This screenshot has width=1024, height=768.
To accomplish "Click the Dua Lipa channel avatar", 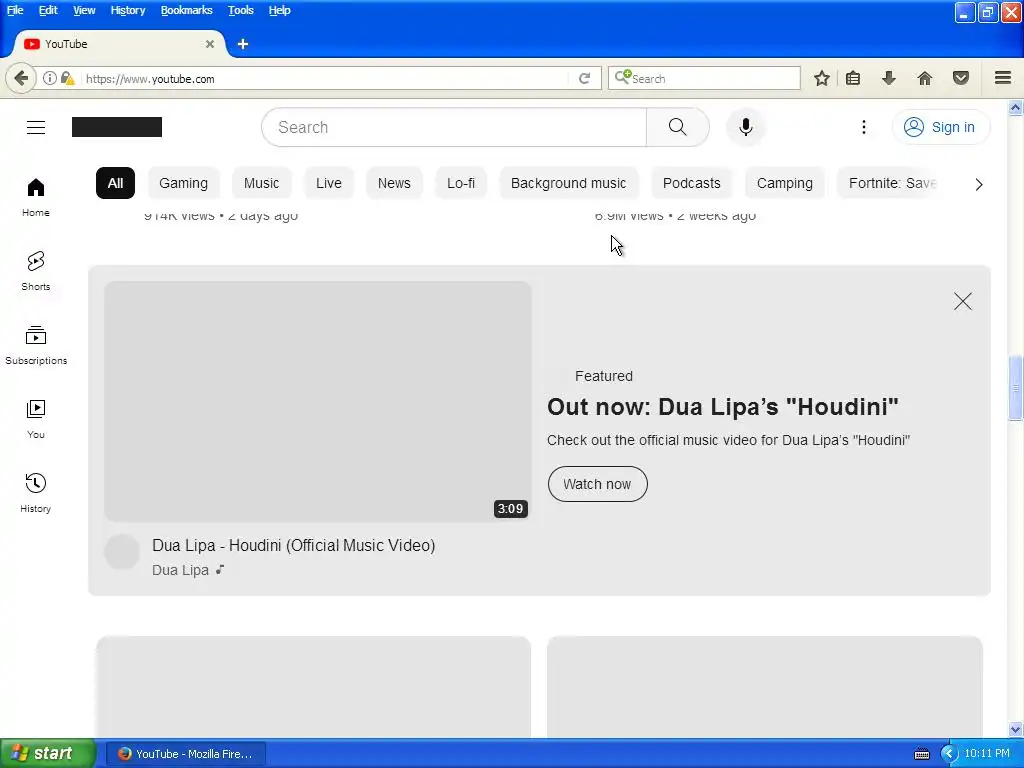I will 121,552.
